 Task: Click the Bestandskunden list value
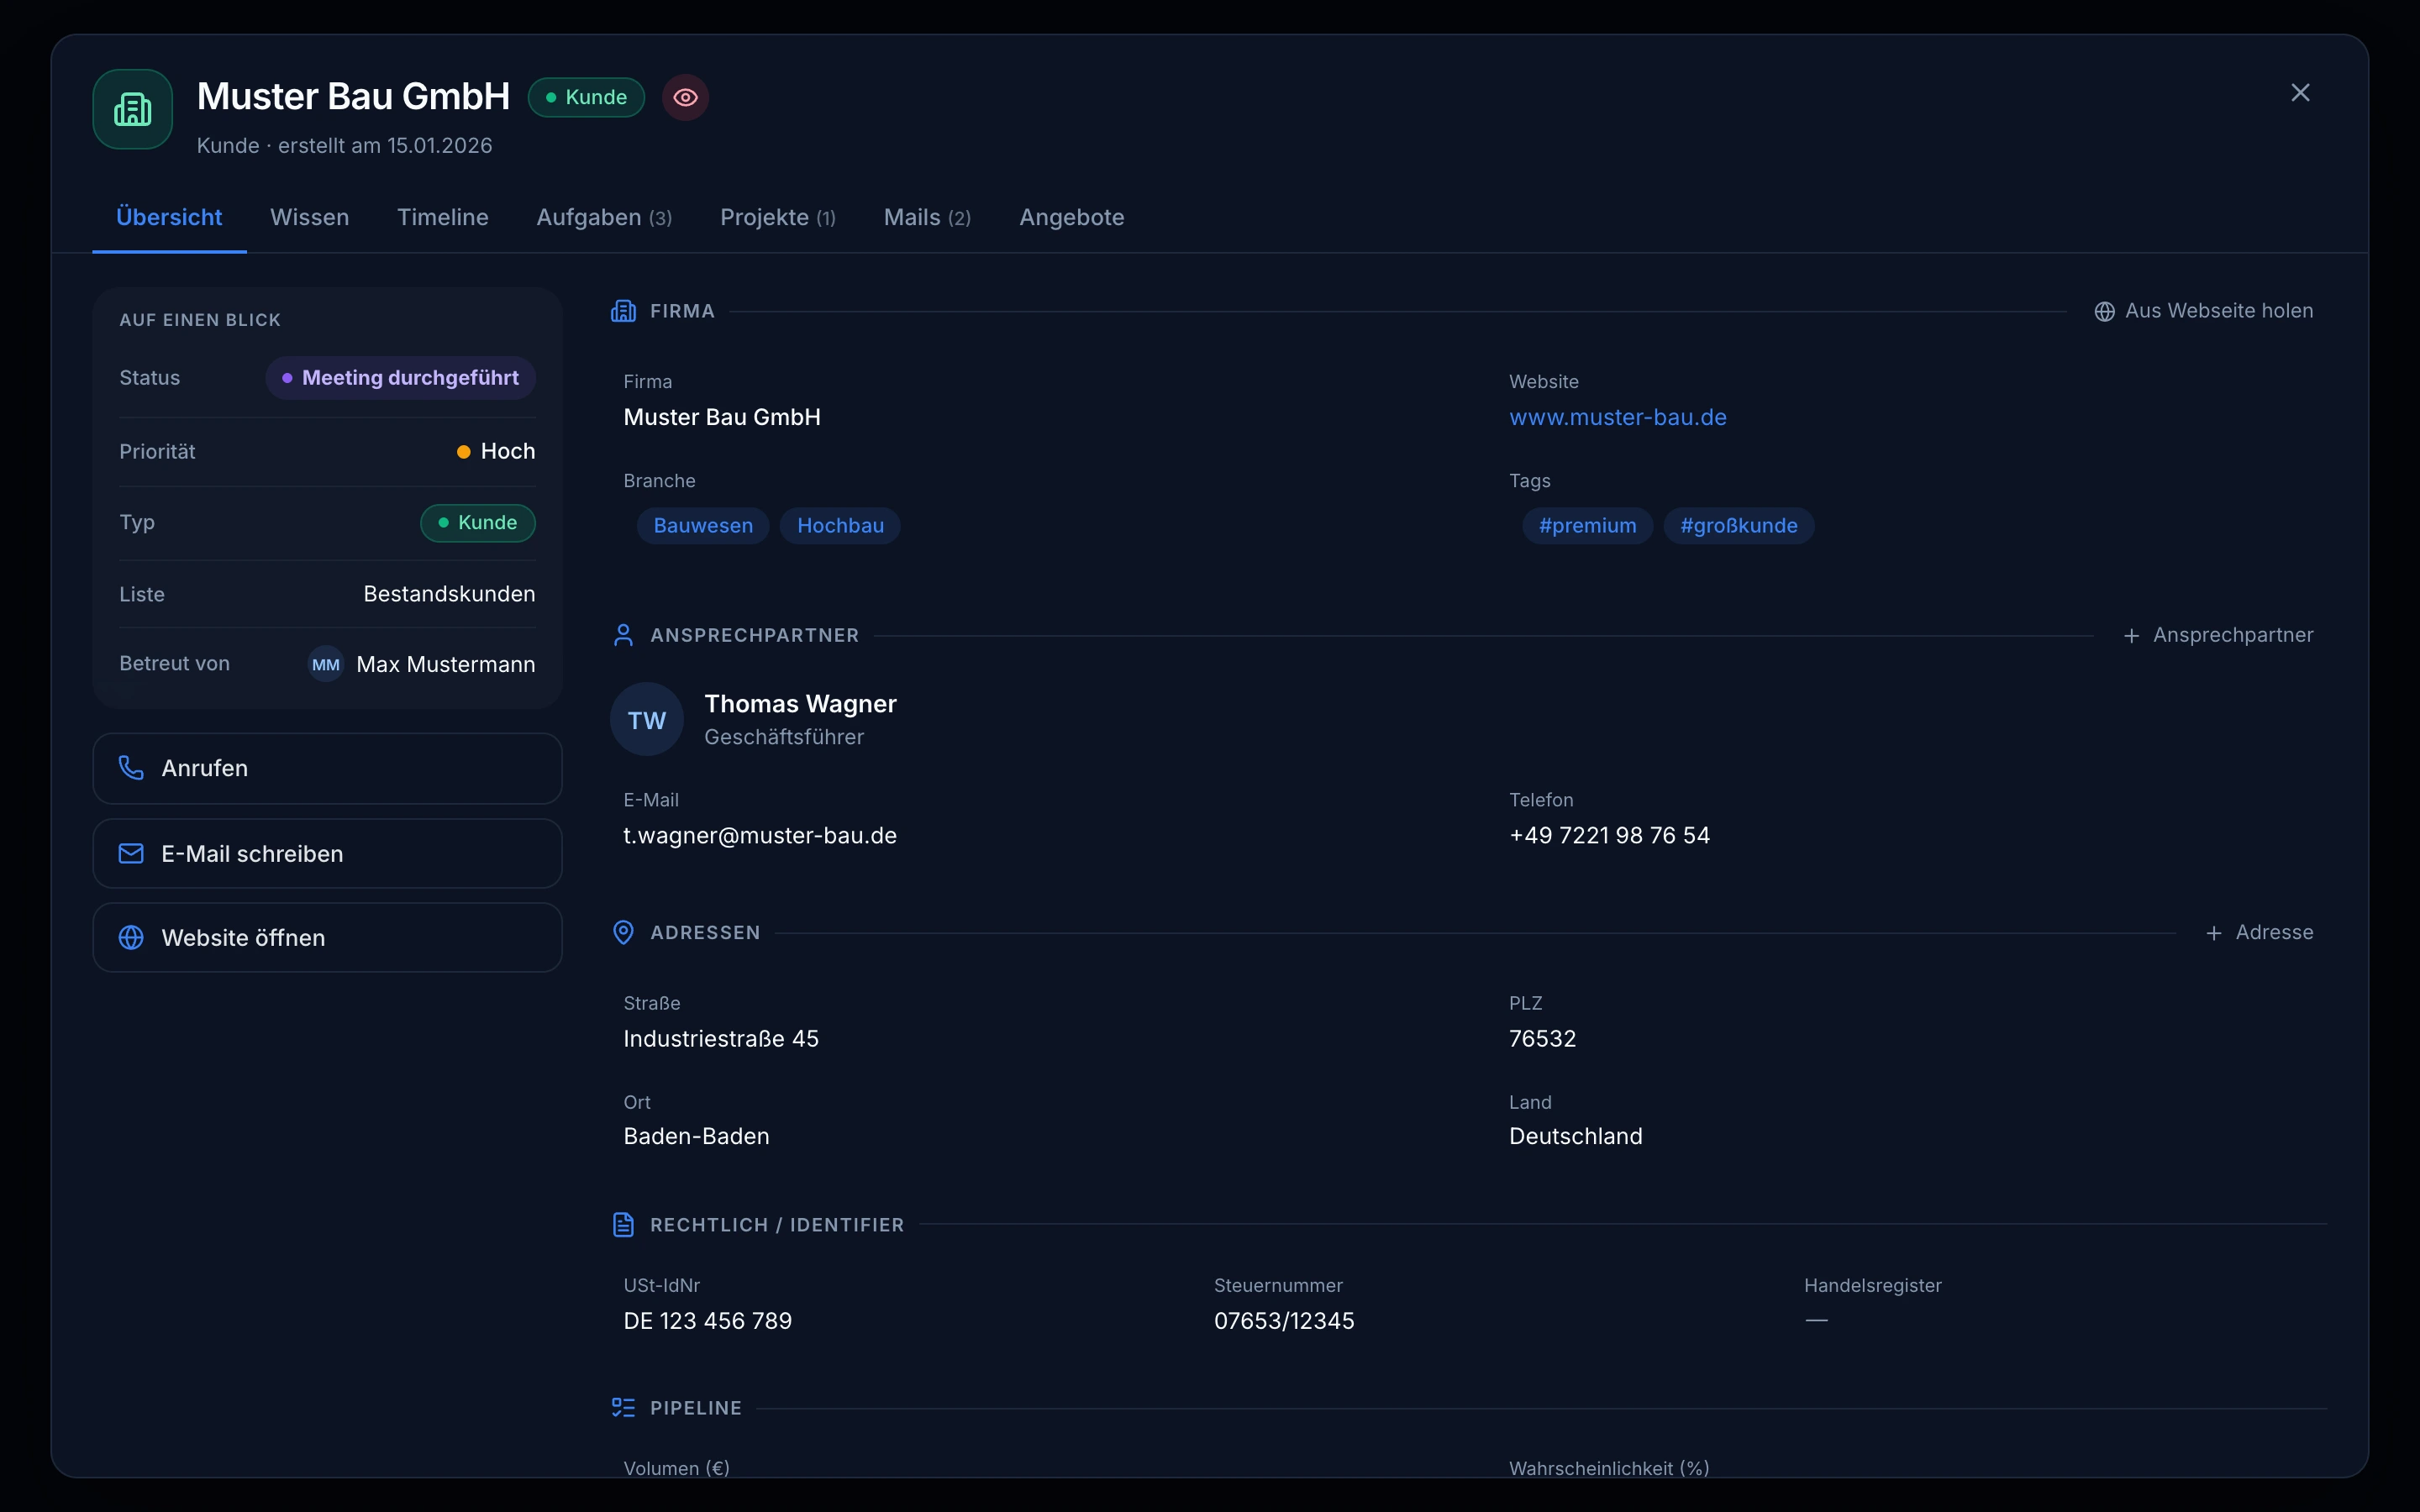(449, 594)
